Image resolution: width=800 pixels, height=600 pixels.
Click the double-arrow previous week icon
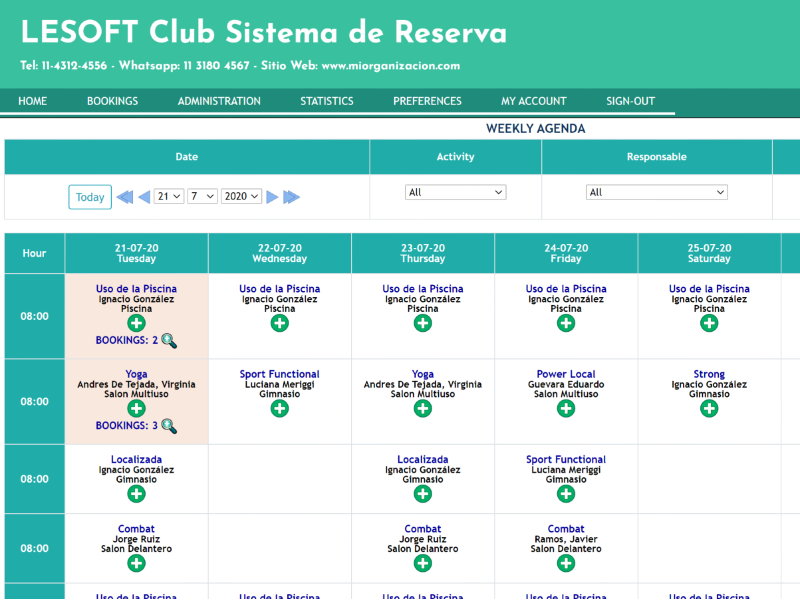[x=125, y=197]
